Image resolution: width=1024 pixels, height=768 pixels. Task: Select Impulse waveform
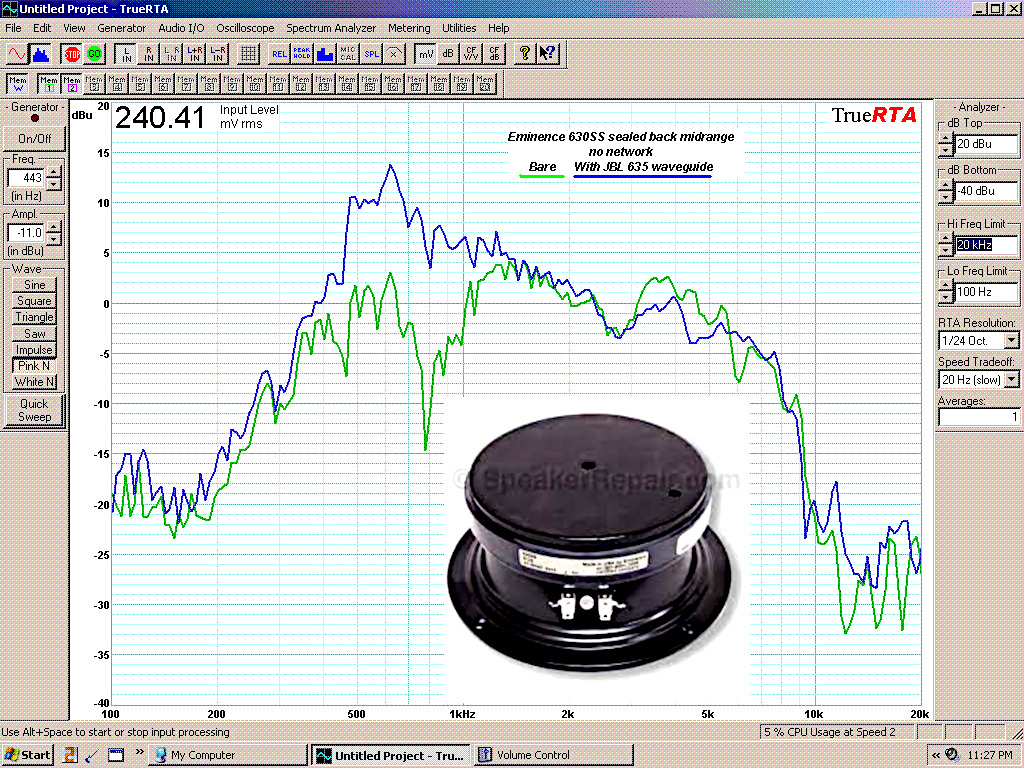tap(35, 350)
